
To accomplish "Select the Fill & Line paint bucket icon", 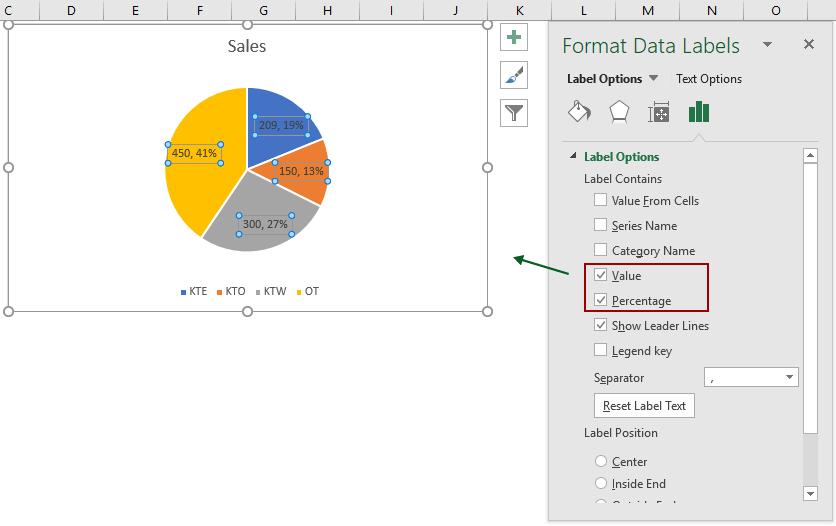I will pos(578,111).
